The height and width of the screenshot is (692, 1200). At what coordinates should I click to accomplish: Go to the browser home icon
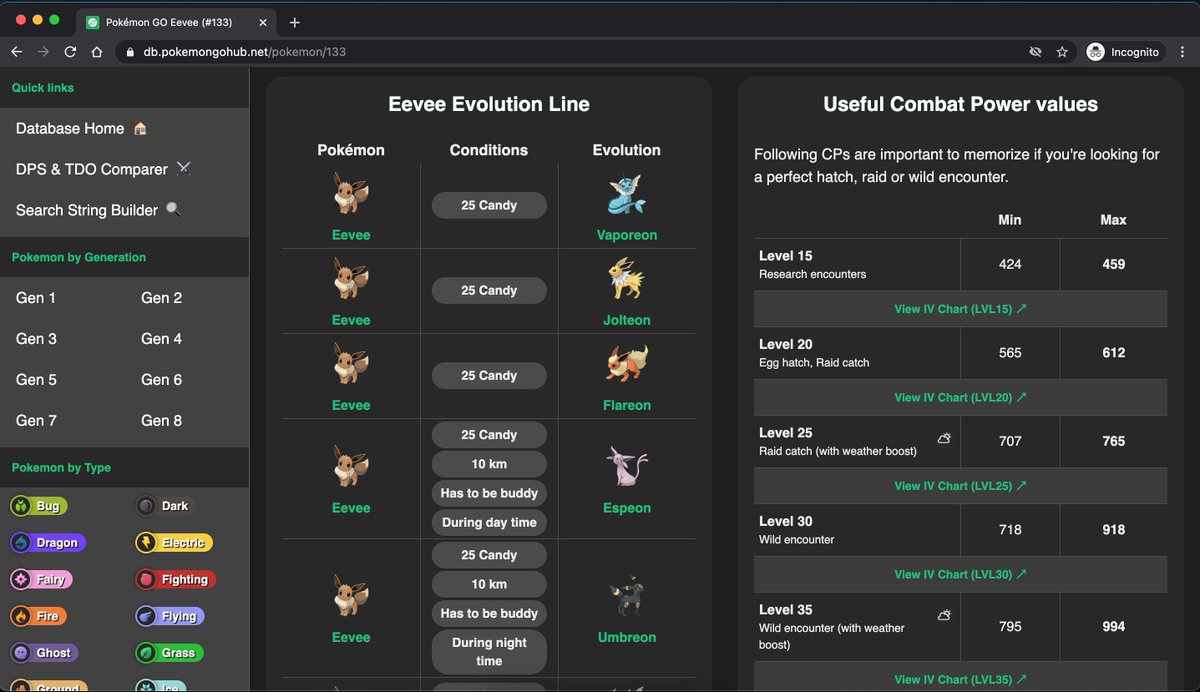[x=97, y=52]
